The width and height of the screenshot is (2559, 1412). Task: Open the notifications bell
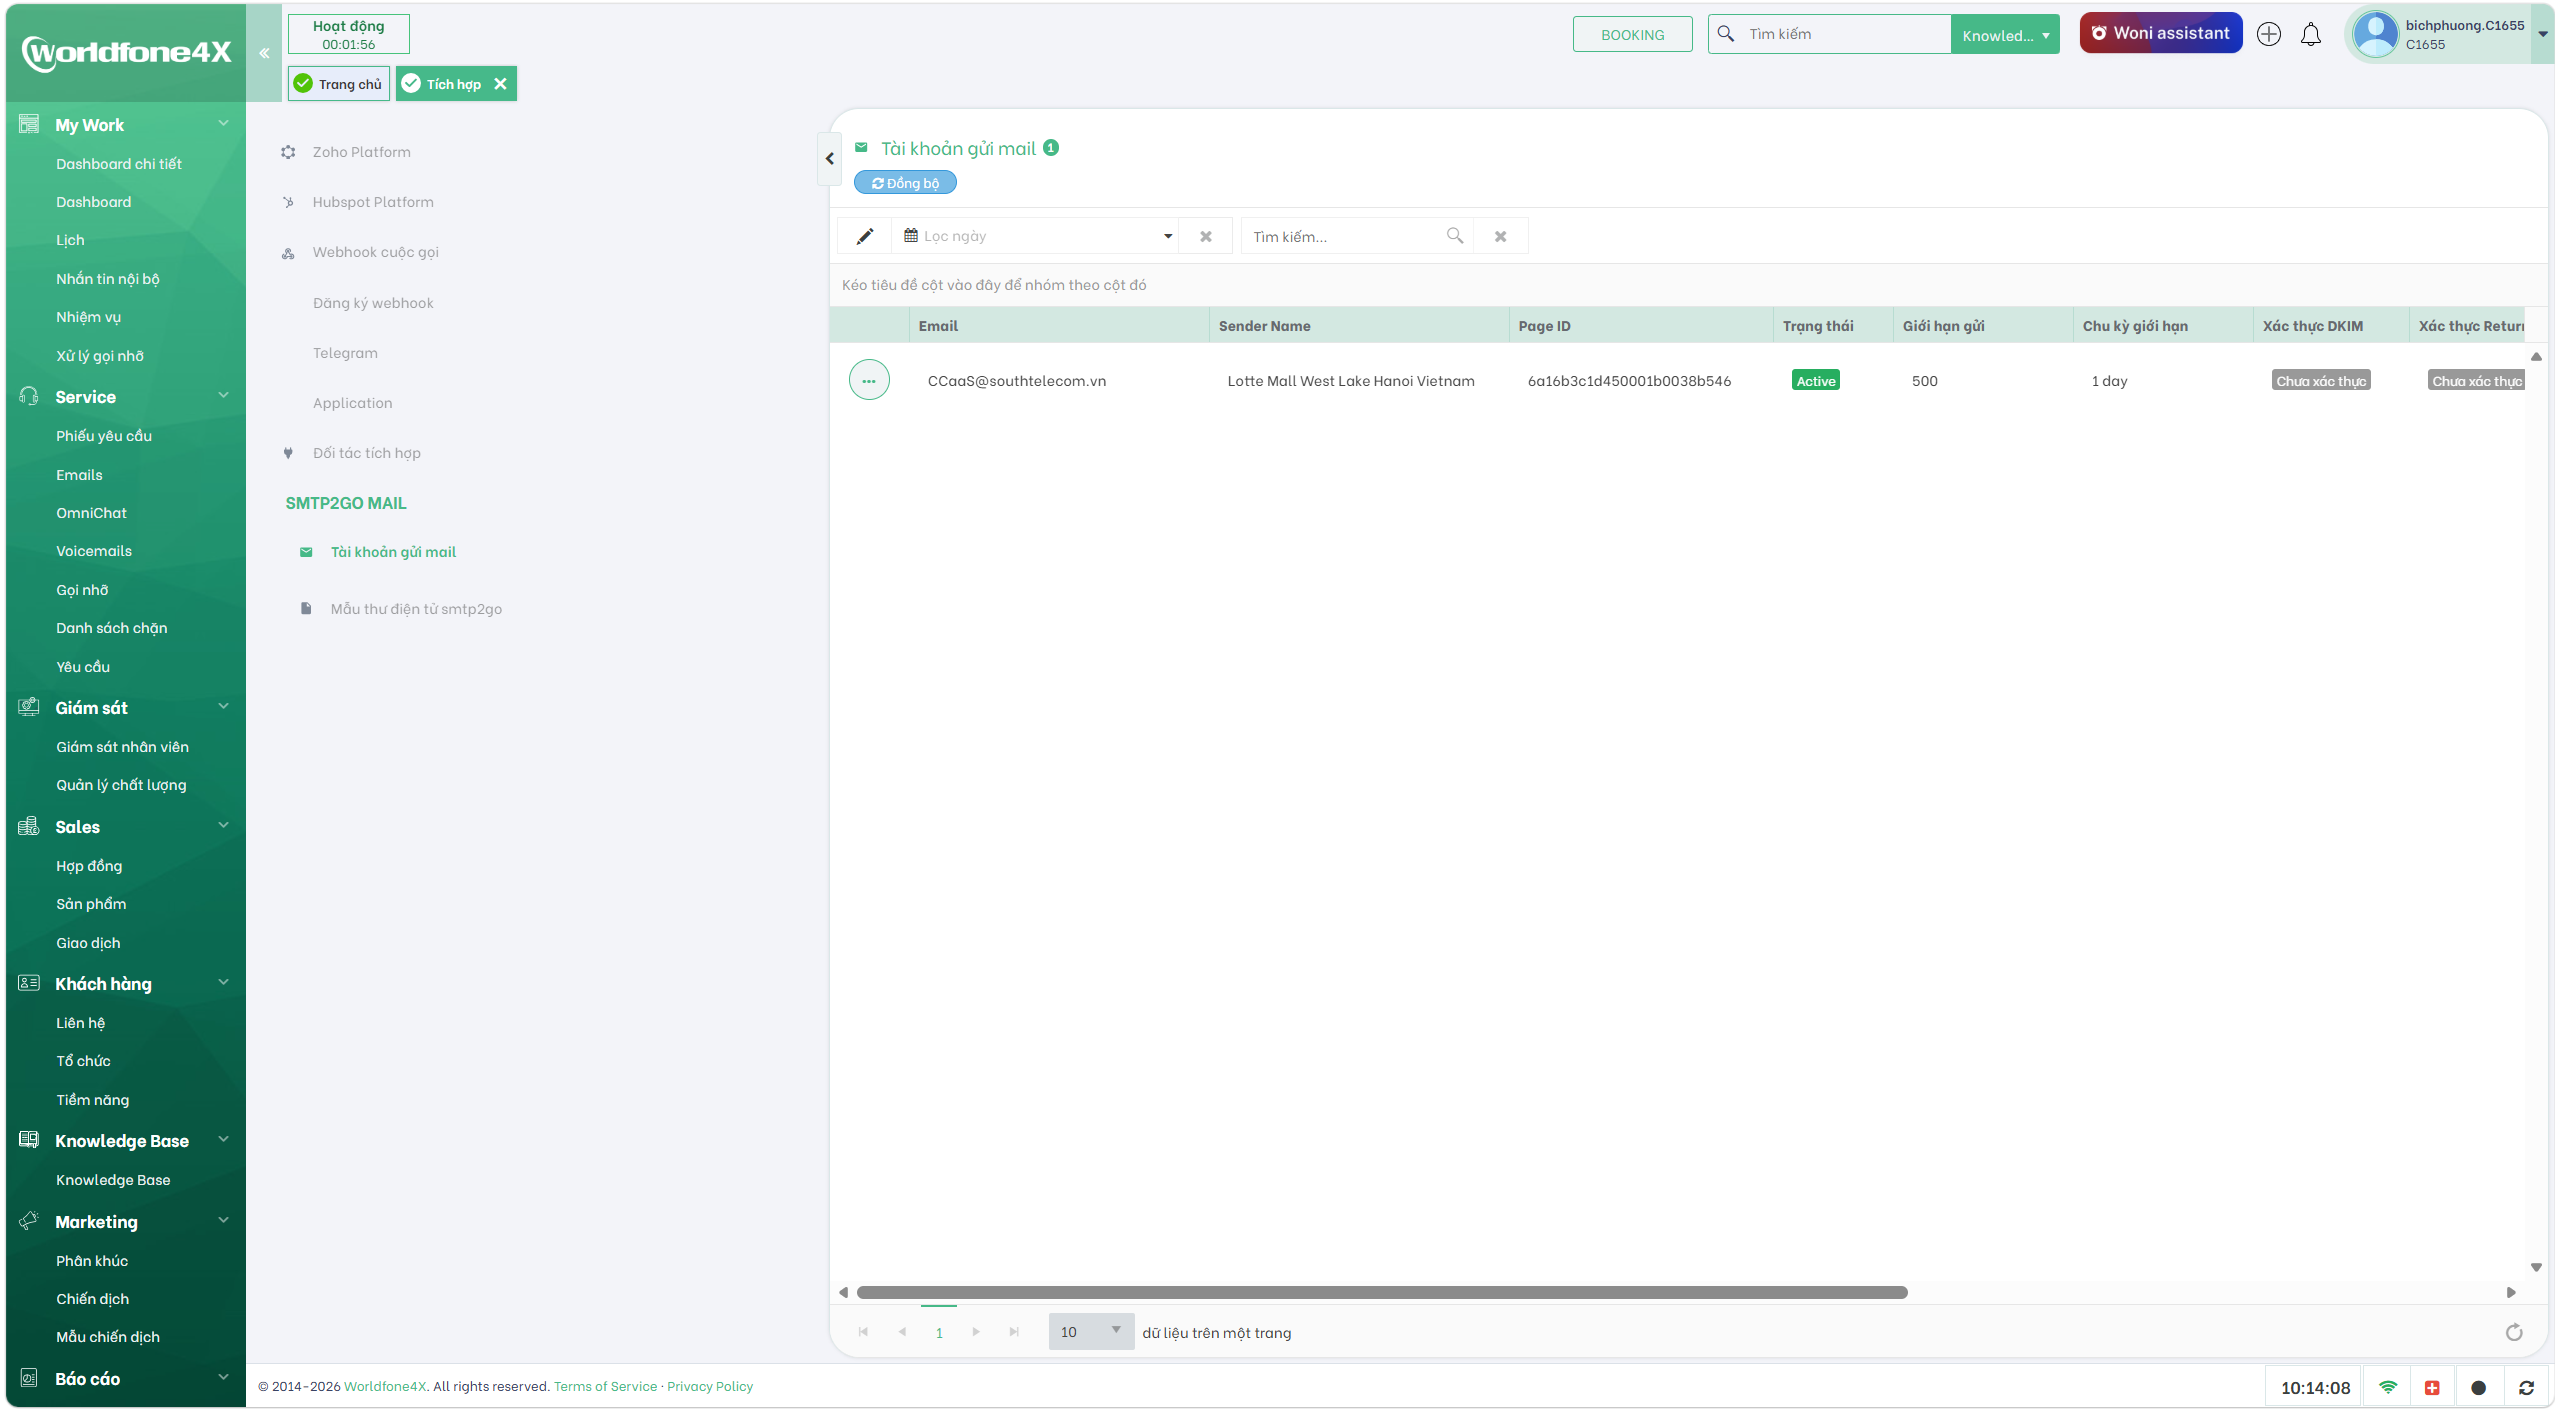click(x=2311, y=35)
